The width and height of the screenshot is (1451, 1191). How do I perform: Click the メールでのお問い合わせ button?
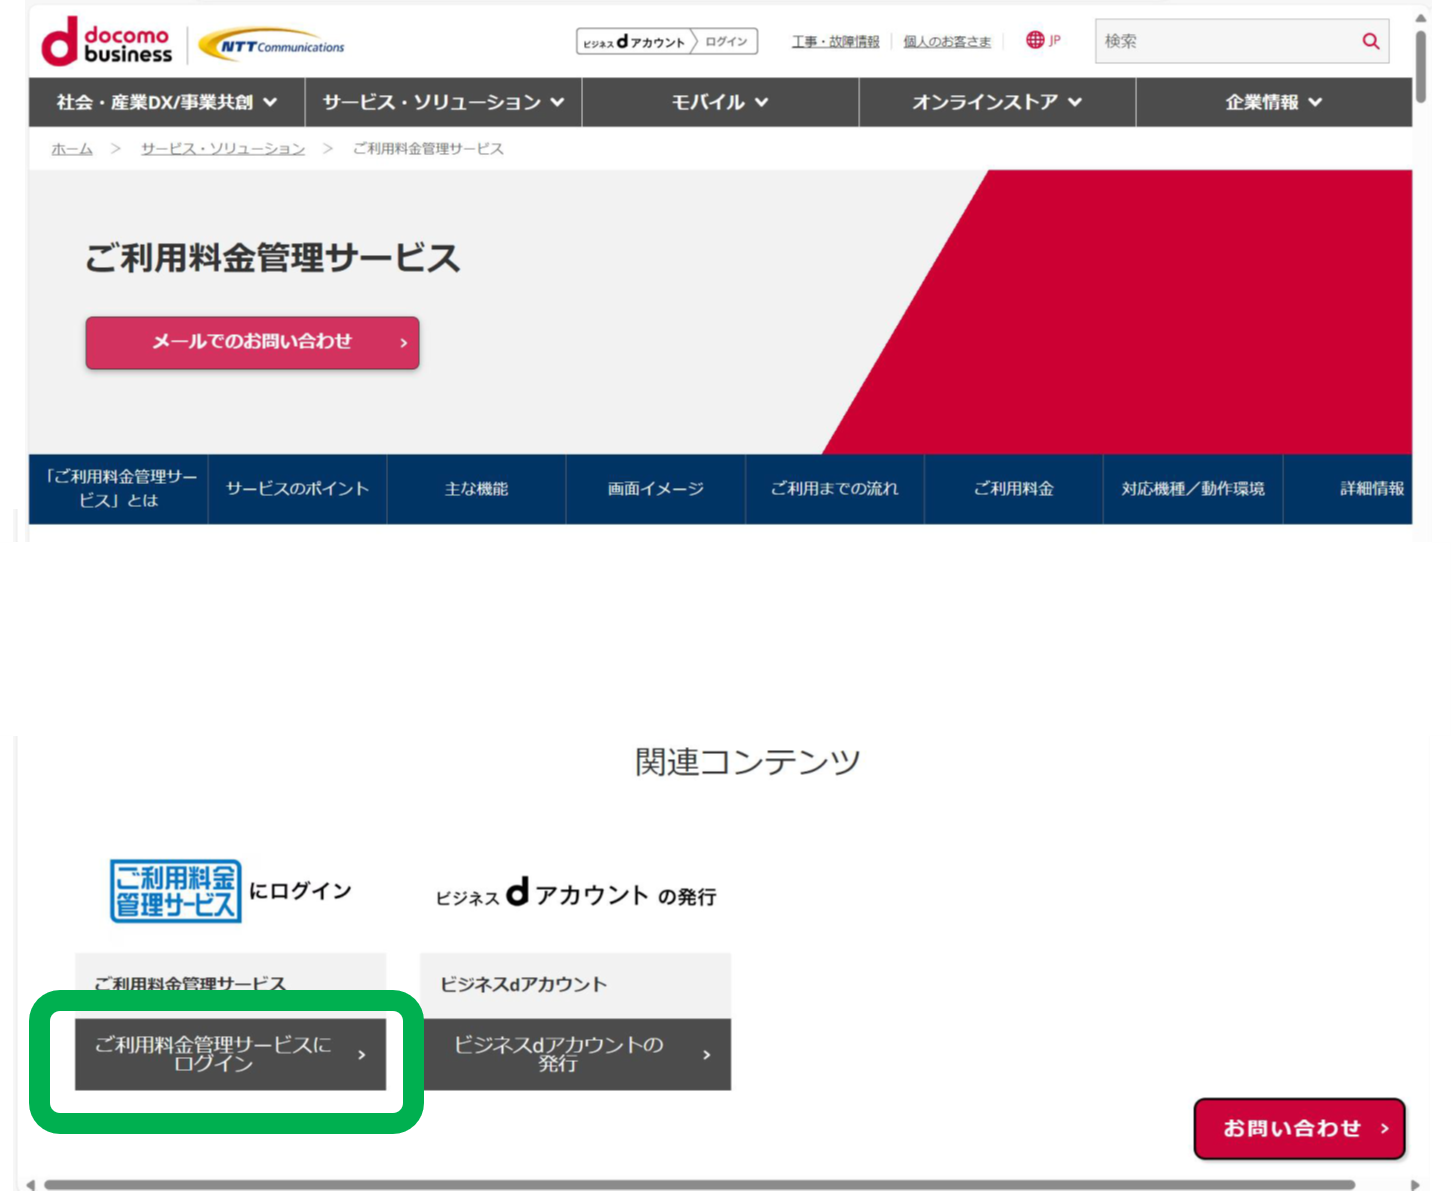pyautogui.click(x=252, y=342)
